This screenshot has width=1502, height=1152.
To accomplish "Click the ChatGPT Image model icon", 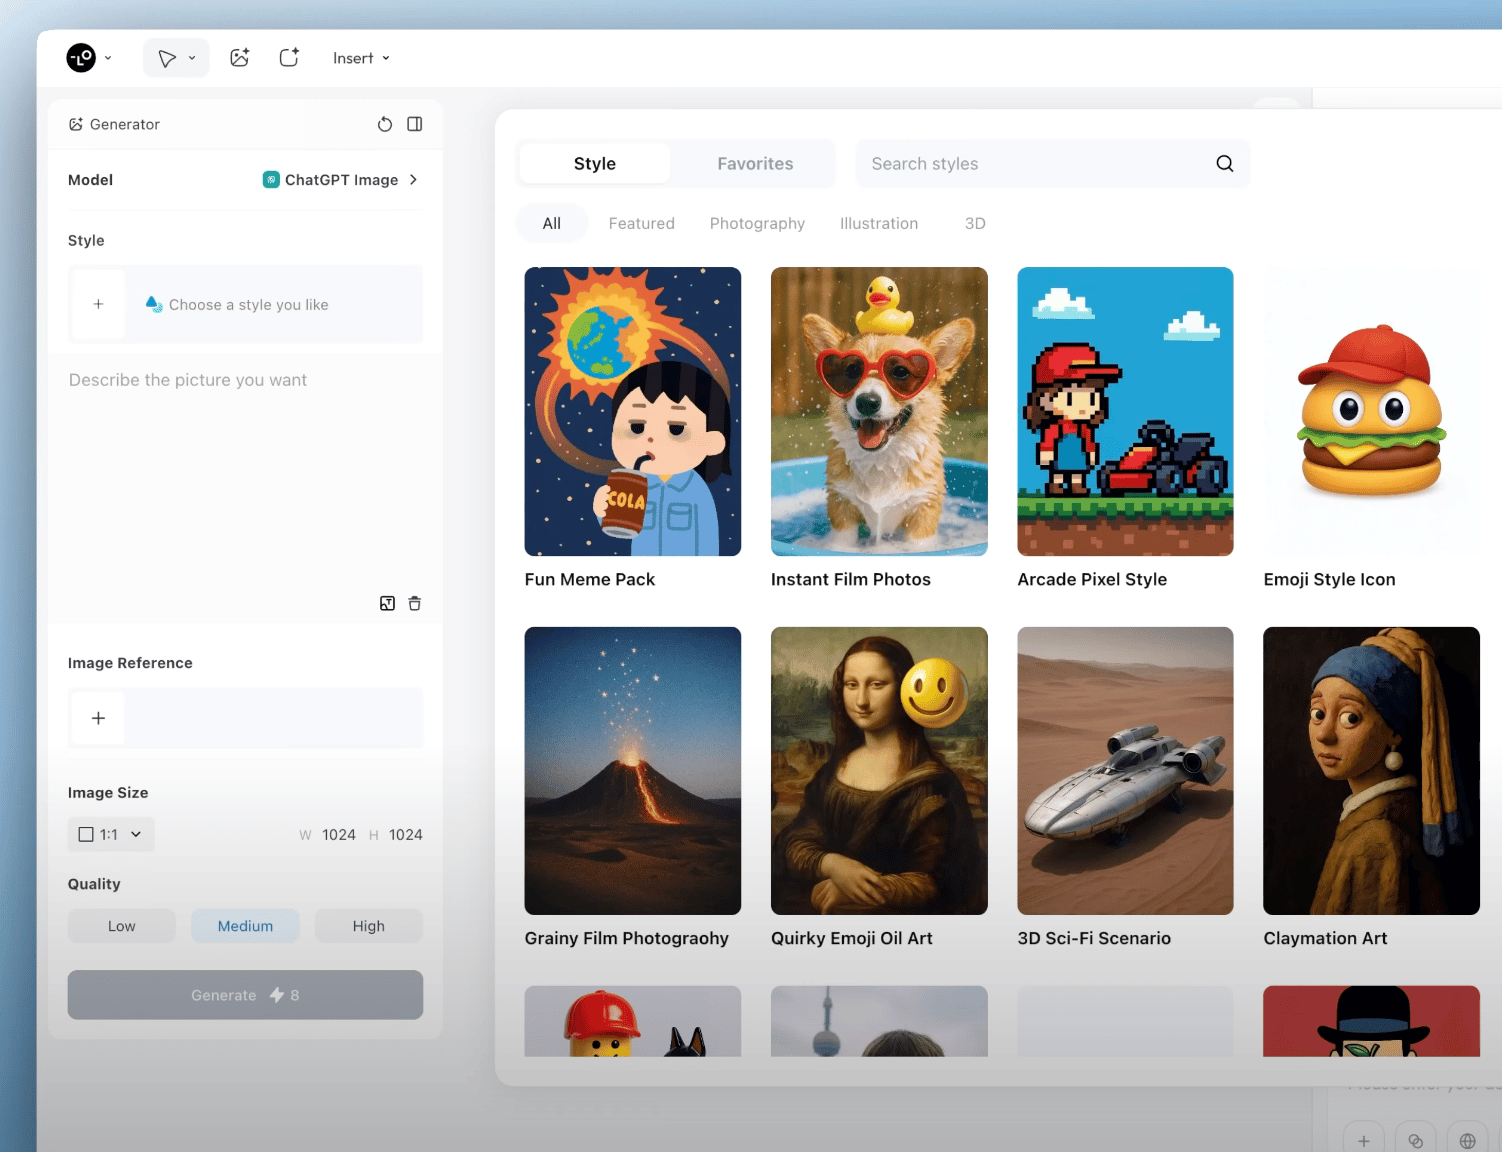I will 271,180.
